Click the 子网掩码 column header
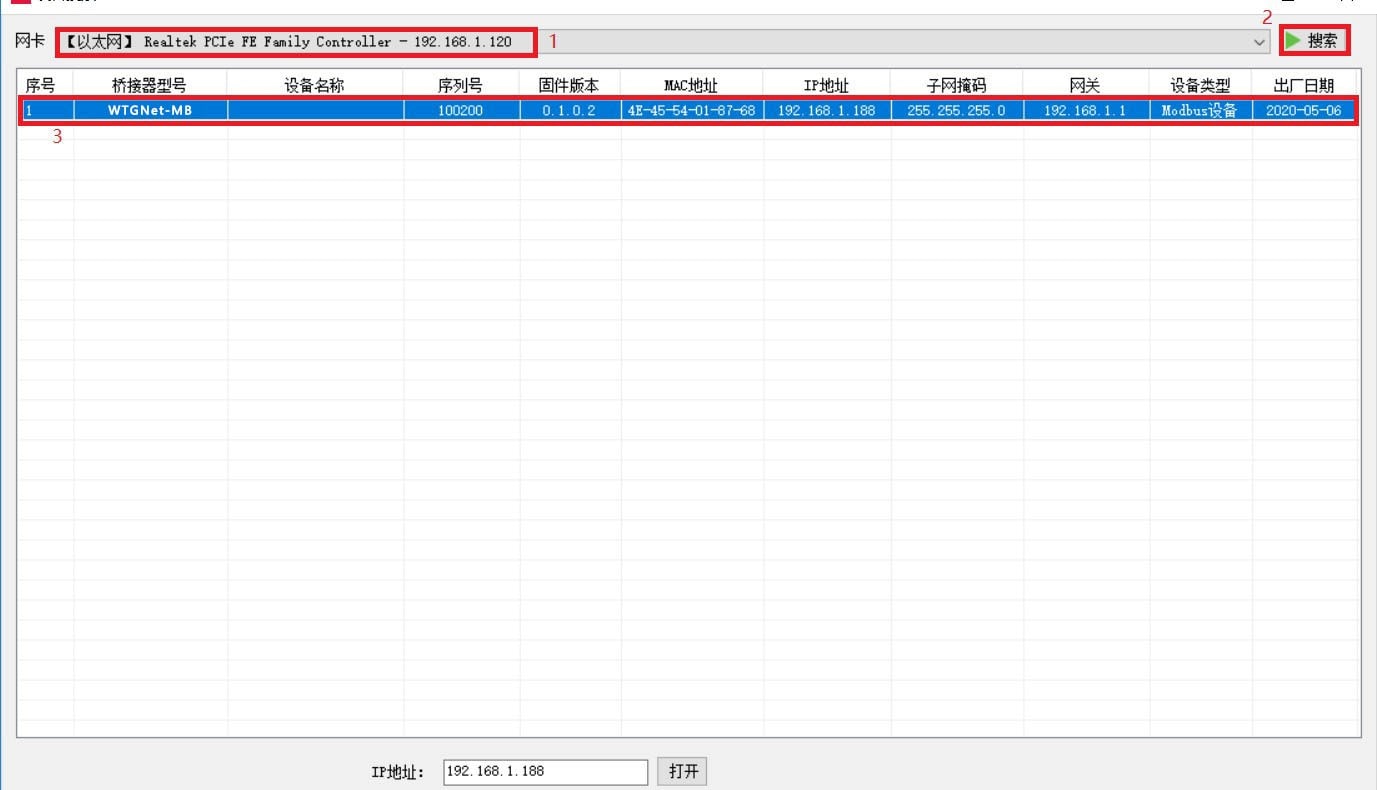This screenshot has height=790, width=1377. (x=957, y=86)
